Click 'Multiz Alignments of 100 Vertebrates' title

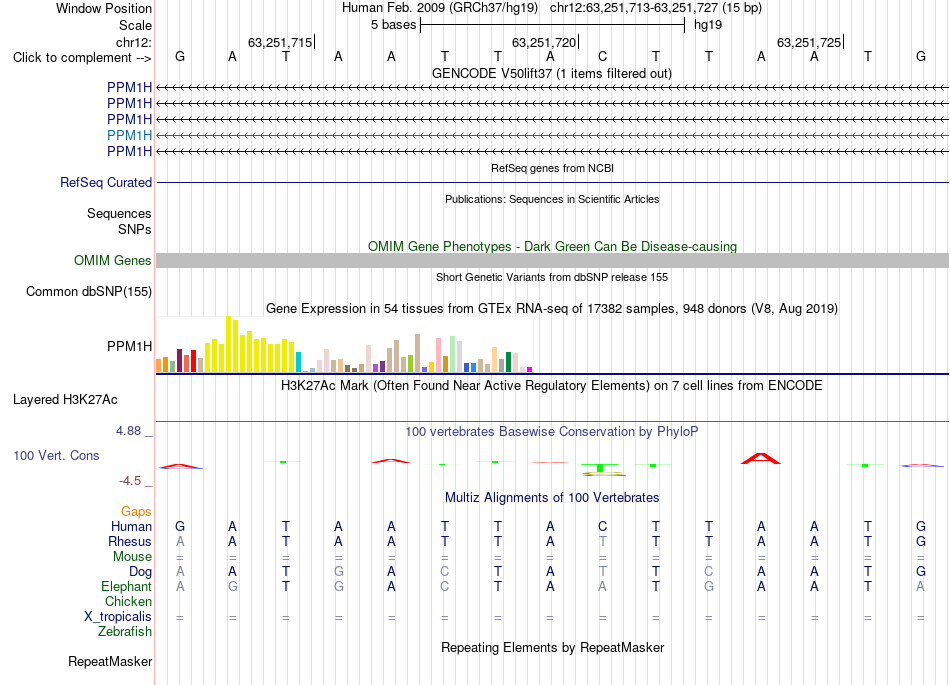552,498
